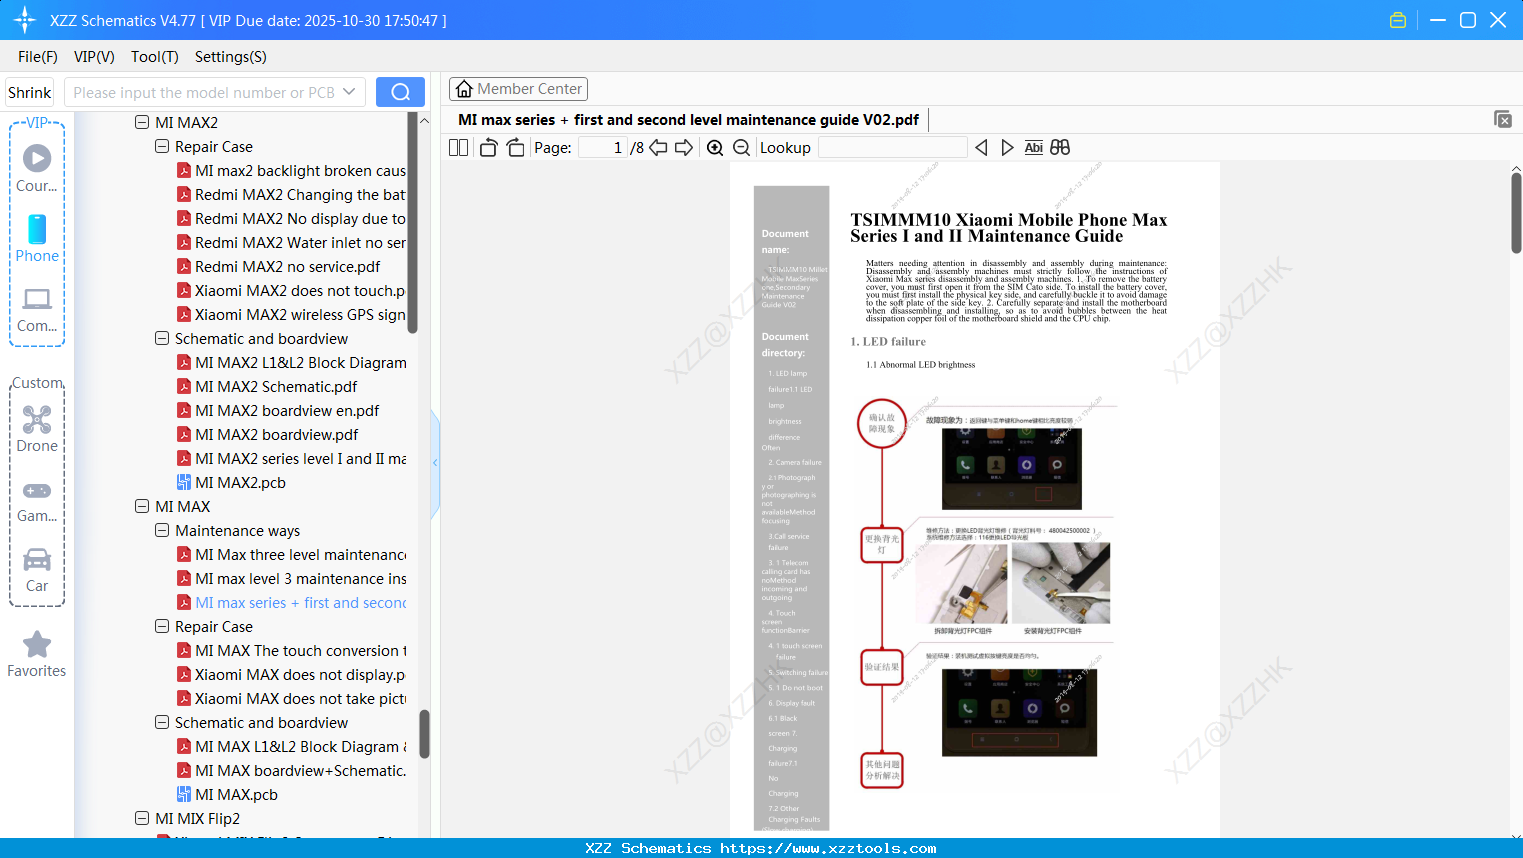Open the Settings(S) menu

[231, 57]
